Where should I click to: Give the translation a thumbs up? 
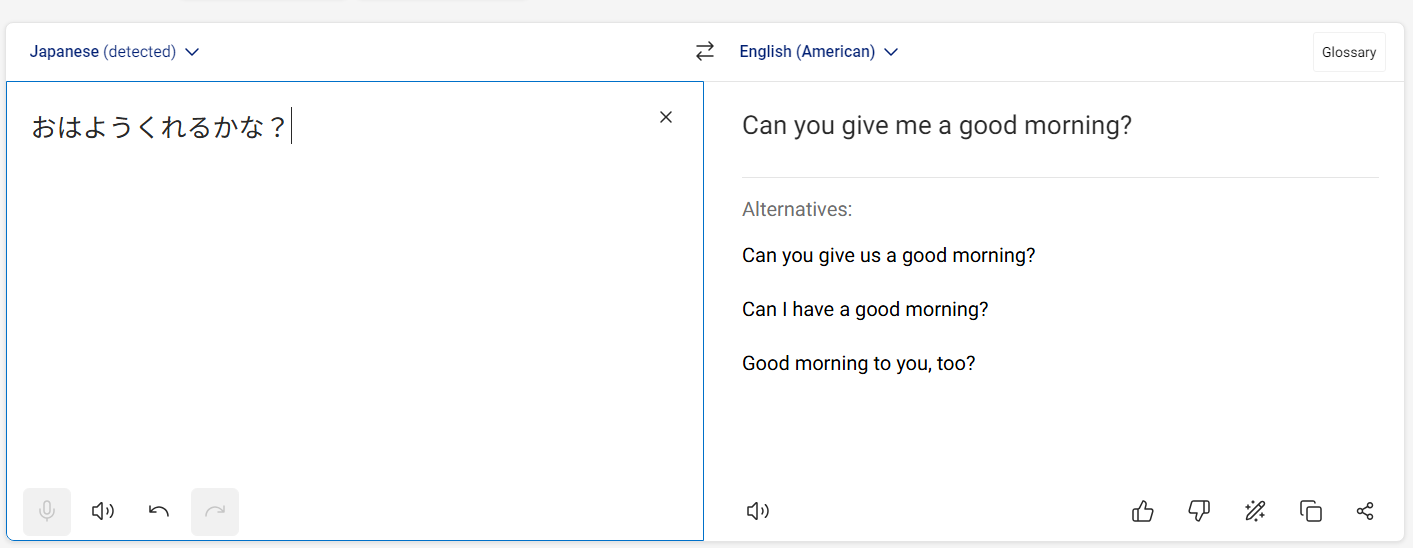point(1142,512)
